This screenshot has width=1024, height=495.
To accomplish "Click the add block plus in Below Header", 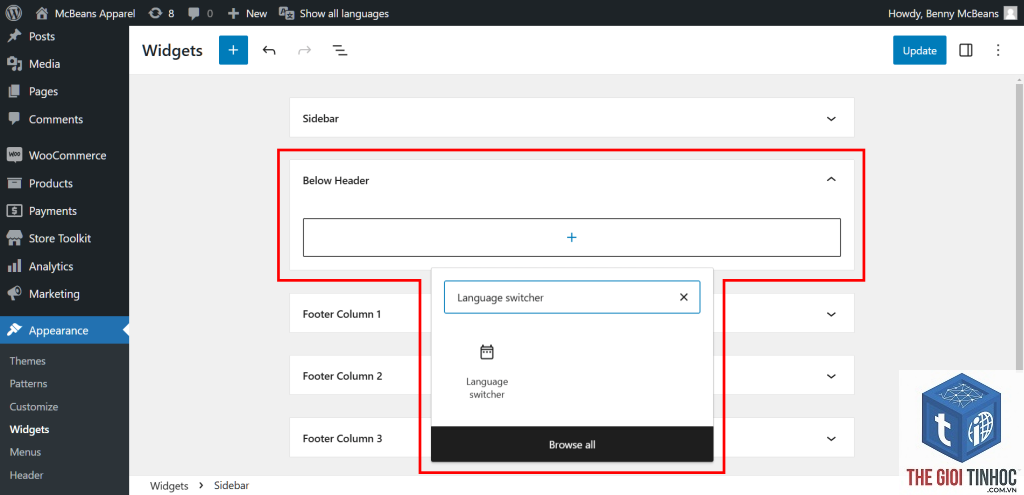I will pos(571,238).
